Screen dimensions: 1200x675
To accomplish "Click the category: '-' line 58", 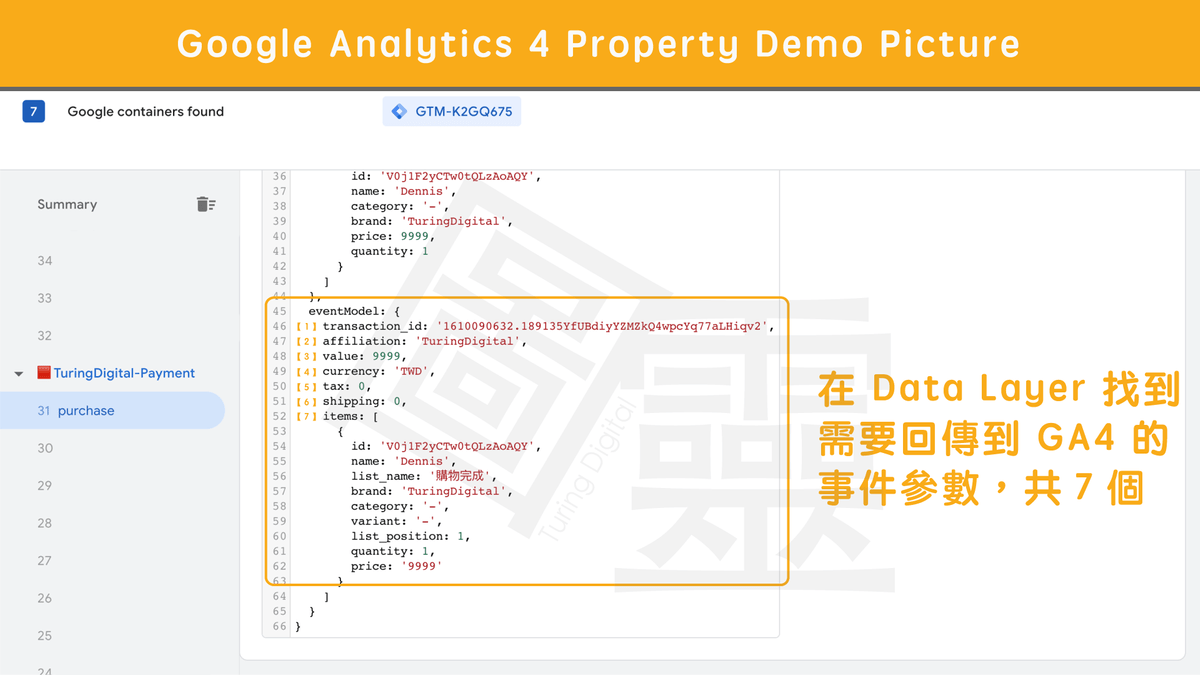I will click(x=400, y=506).
